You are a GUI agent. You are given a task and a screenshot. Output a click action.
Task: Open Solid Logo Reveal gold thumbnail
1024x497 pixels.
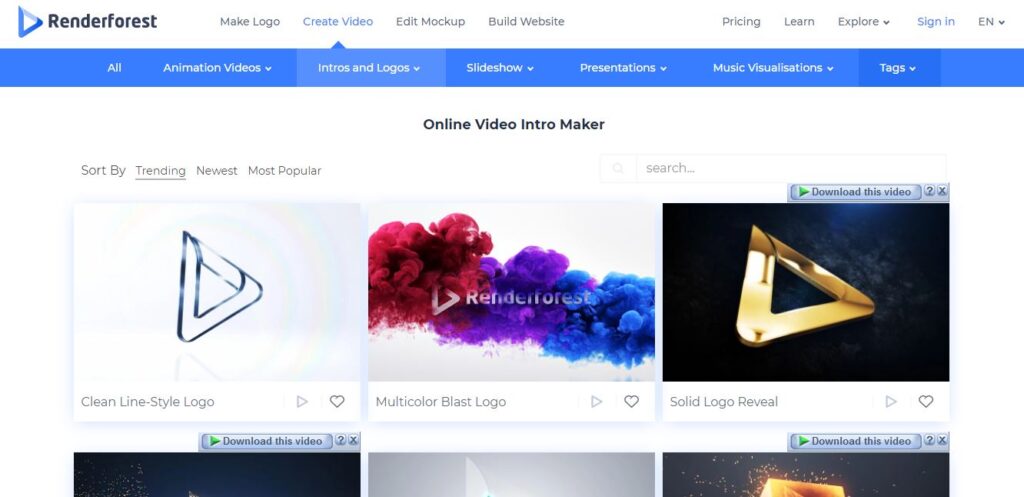pos(806,292)
